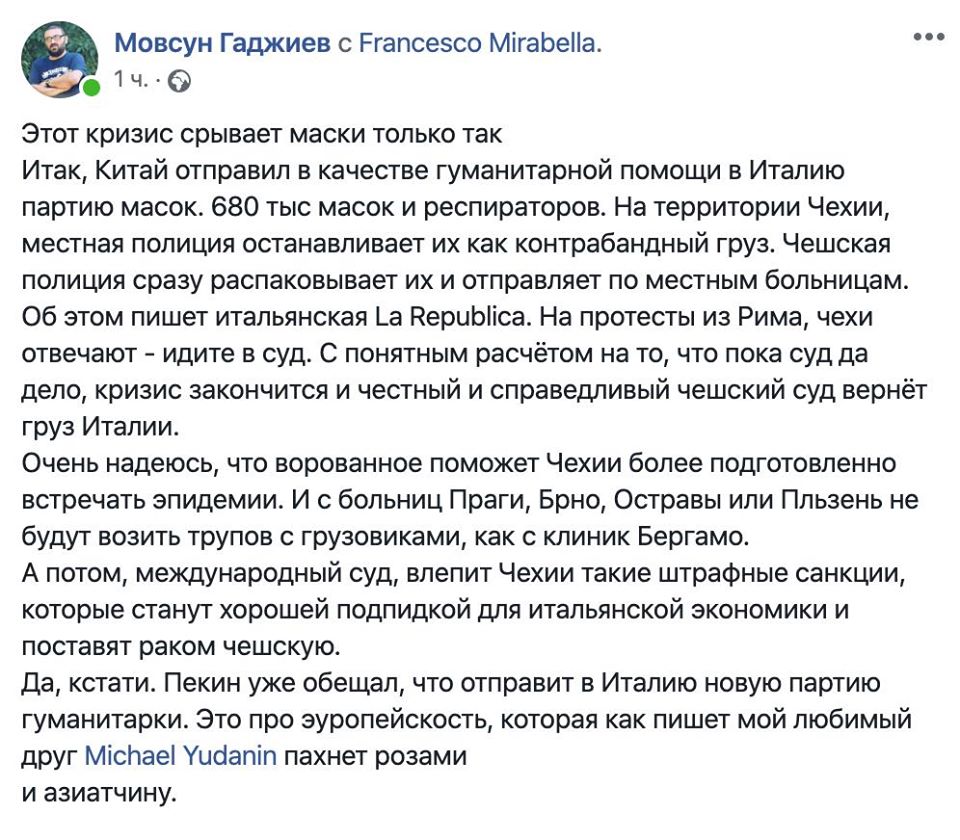Viewport: 960px width, 840px height.
Task: Click the word "Бергамо" in the text
Action: coord(692,536)
